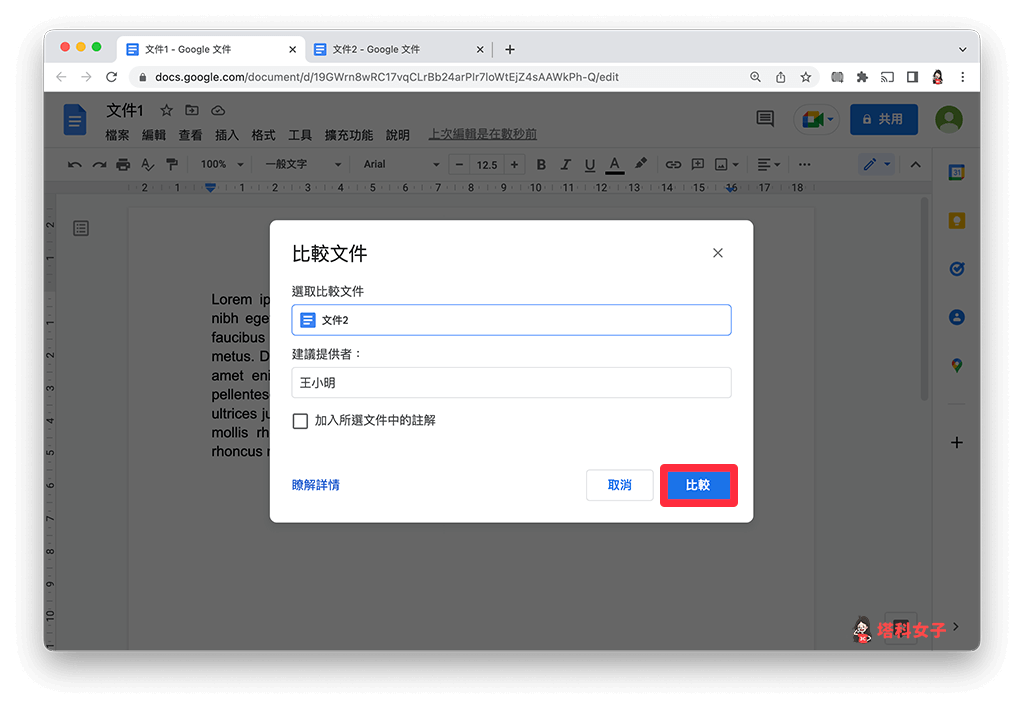Expand the Arial font dropdown

[400, 165]
